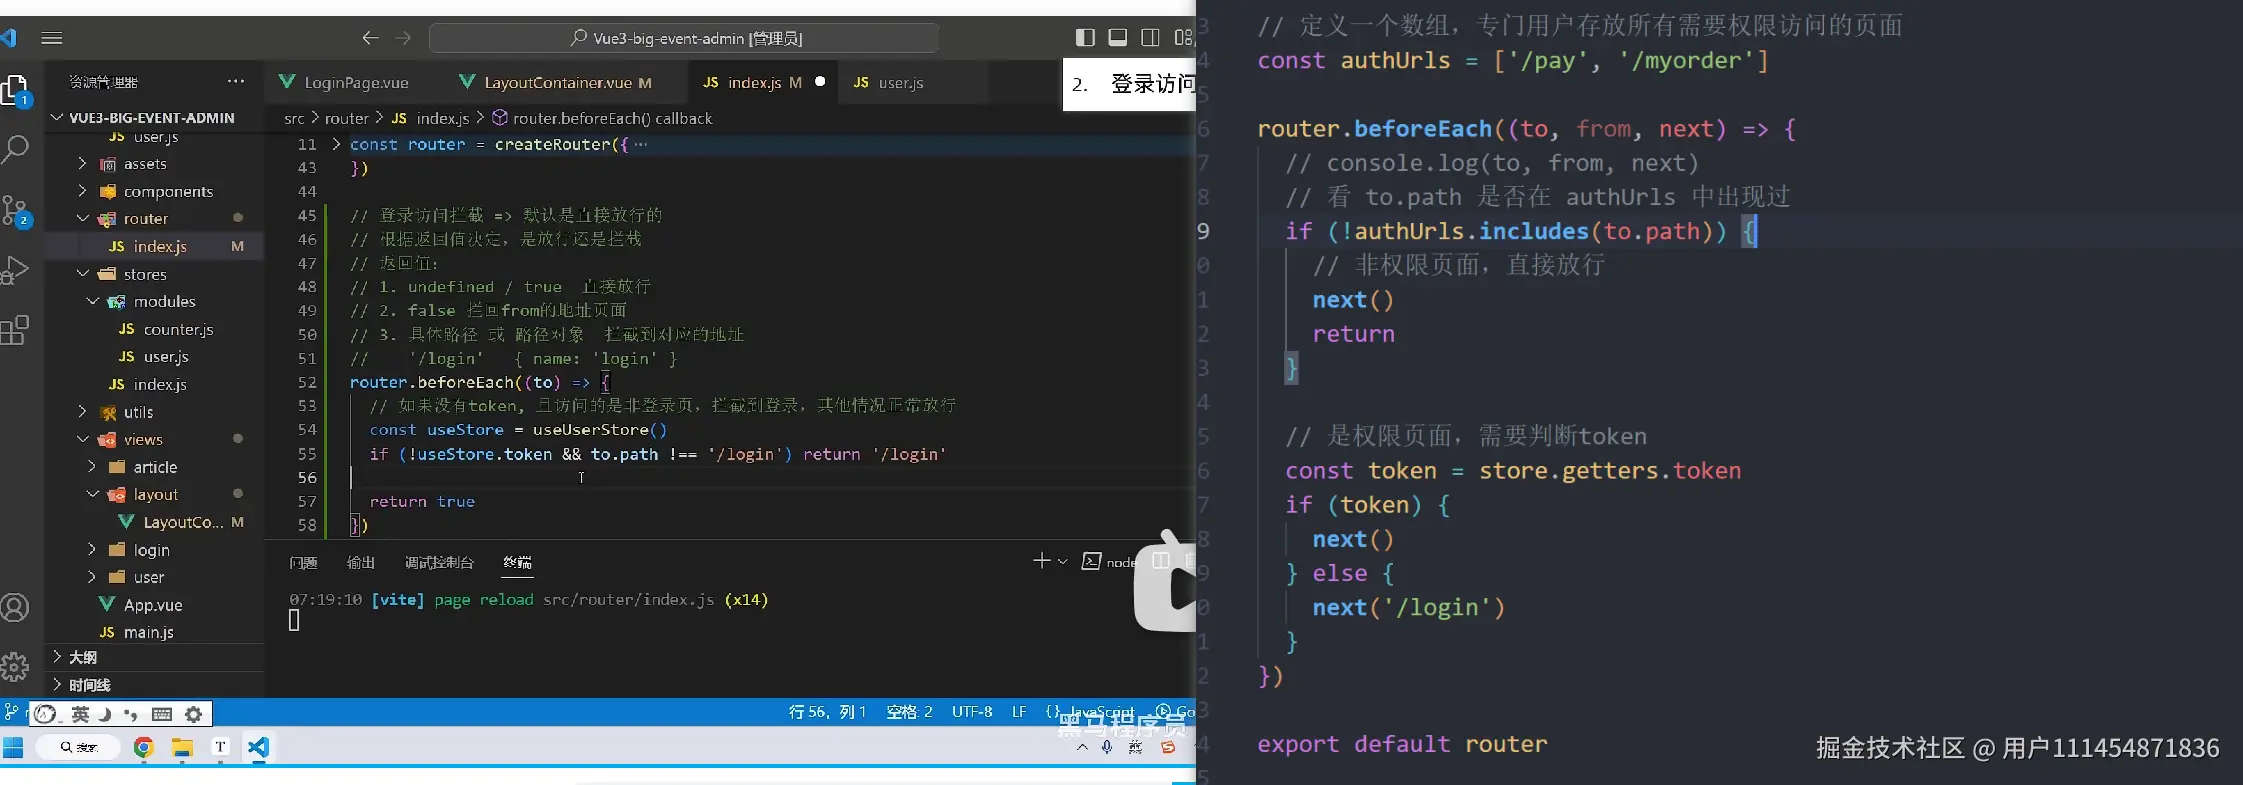Click the cursor position '行 56, 列 1' status
The image size is (2243, 785).
(x=827, y=712)
